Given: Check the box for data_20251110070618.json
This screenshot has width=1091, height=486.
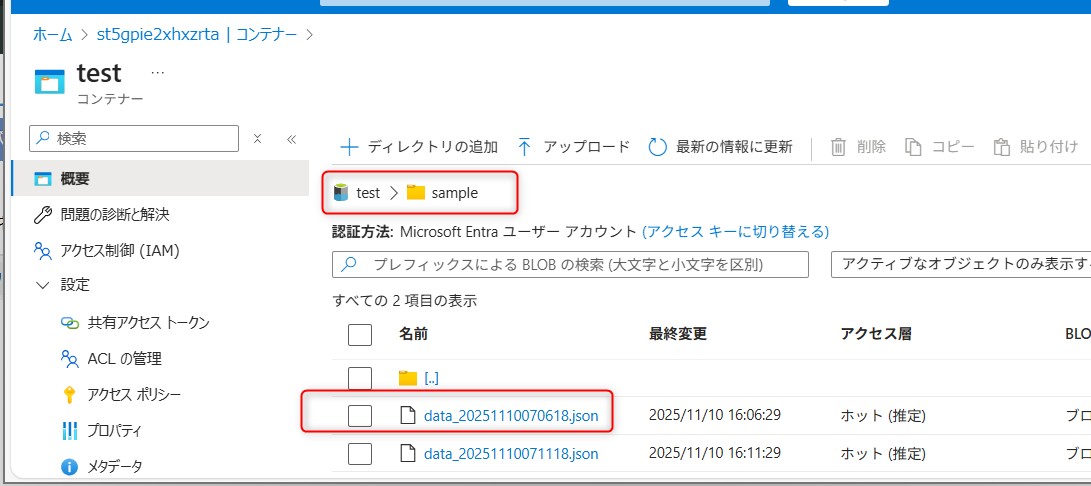Looking at the screenshot, I should [360, 416].
